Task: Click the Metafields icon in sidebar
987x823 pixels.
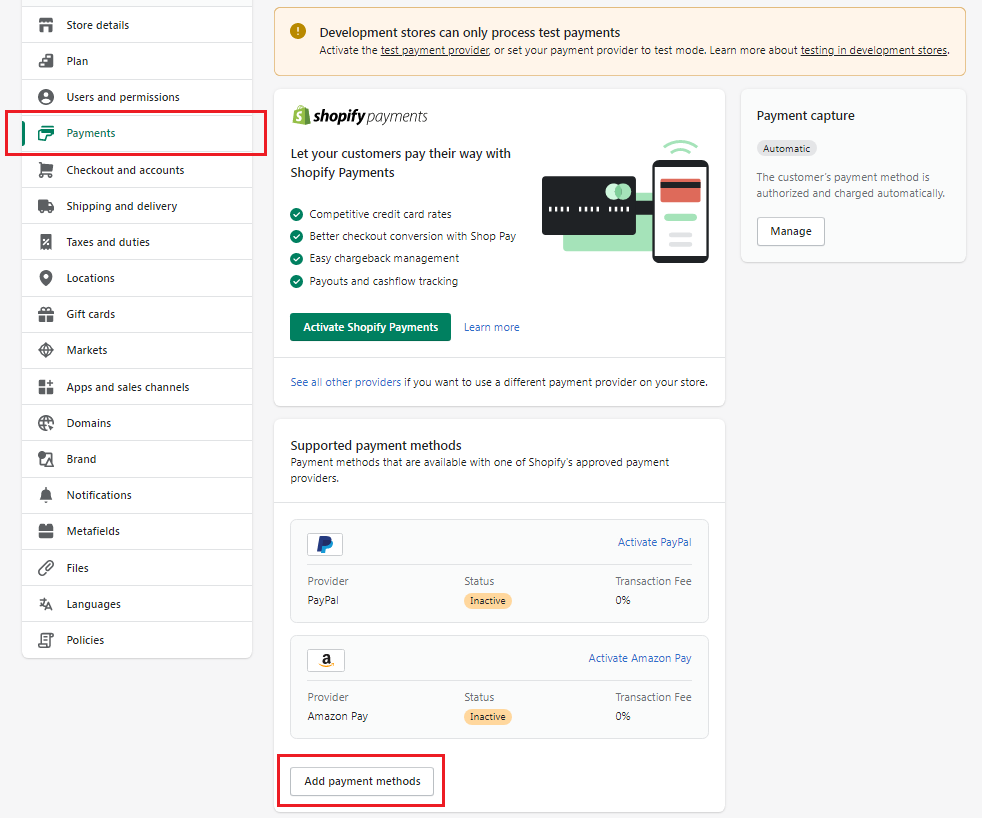Action: point(46,531)
